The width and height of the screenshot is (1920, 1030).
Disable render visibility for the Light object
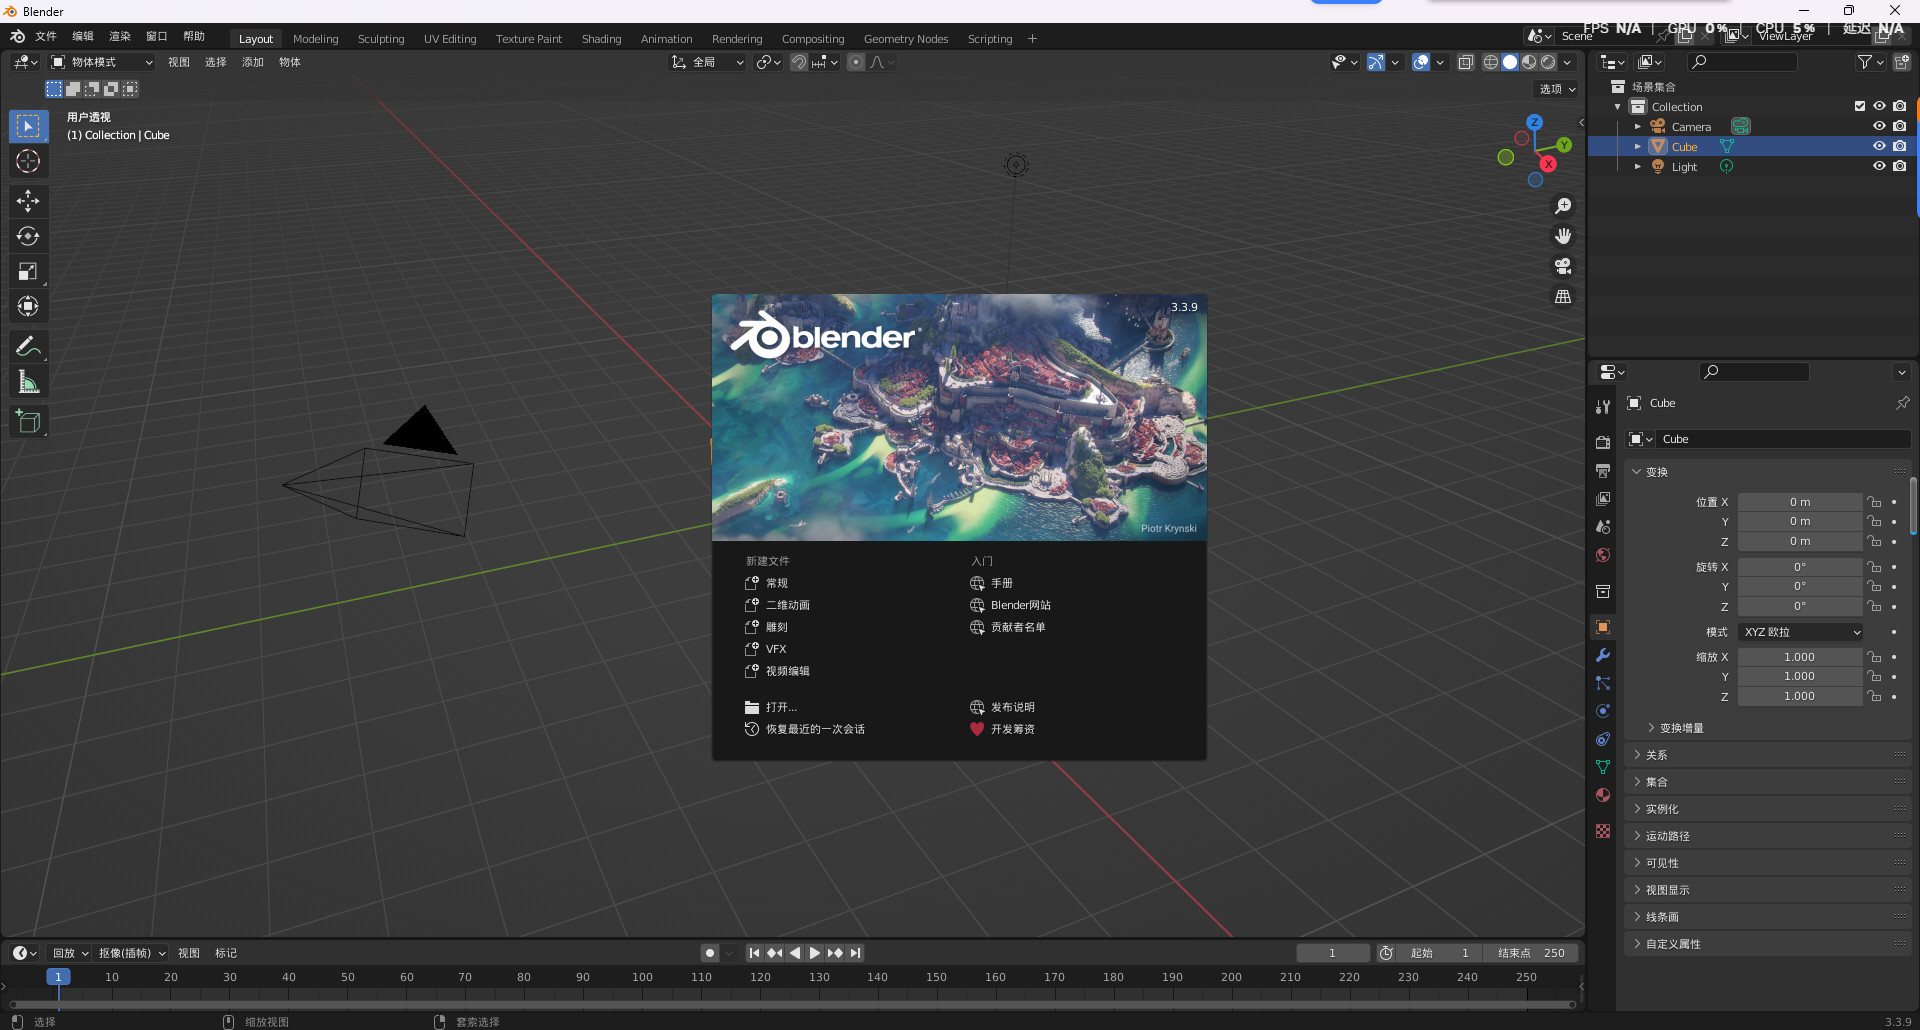1900,166
